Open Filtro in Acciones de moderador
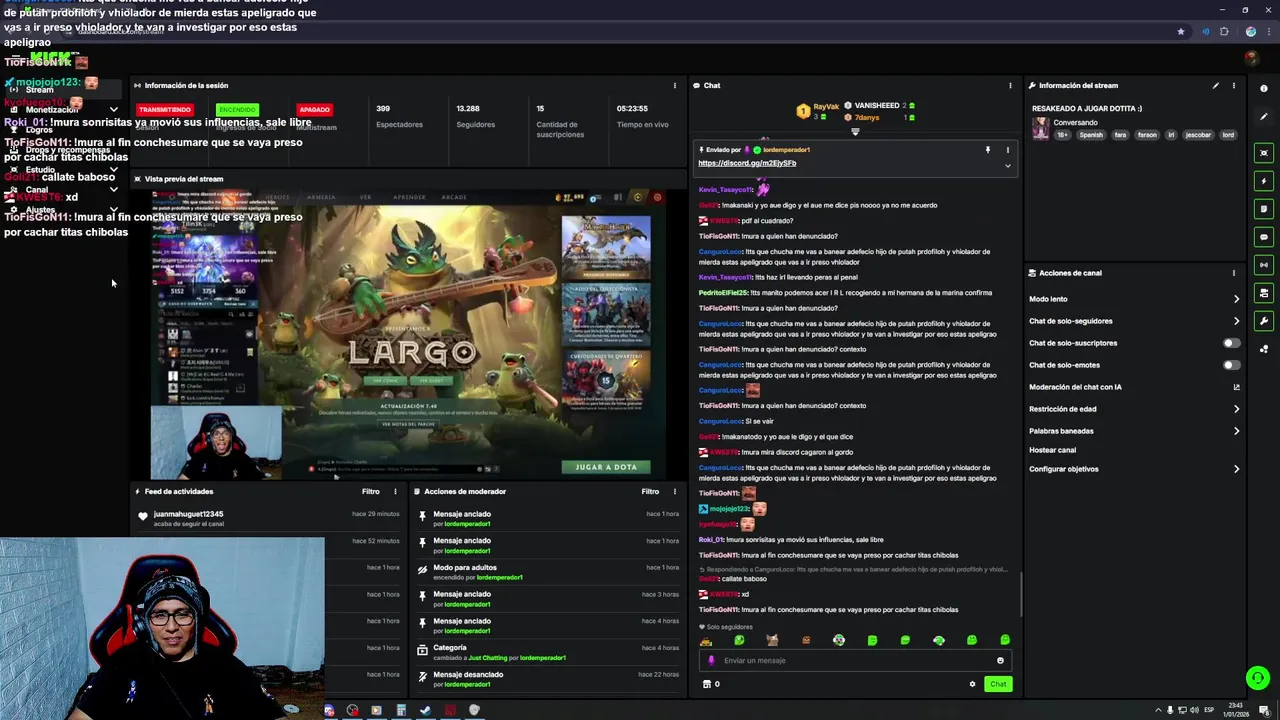The image size is (1280, 720). [650, 492]
